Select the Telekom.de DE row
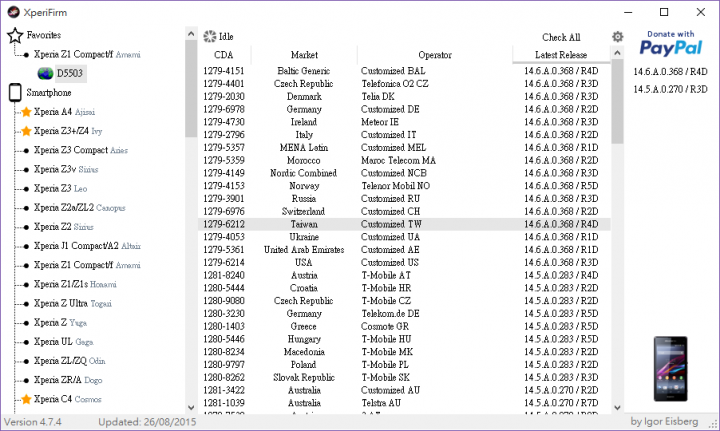The height and width of the screenshot is (431, 720). coord(404,314)
